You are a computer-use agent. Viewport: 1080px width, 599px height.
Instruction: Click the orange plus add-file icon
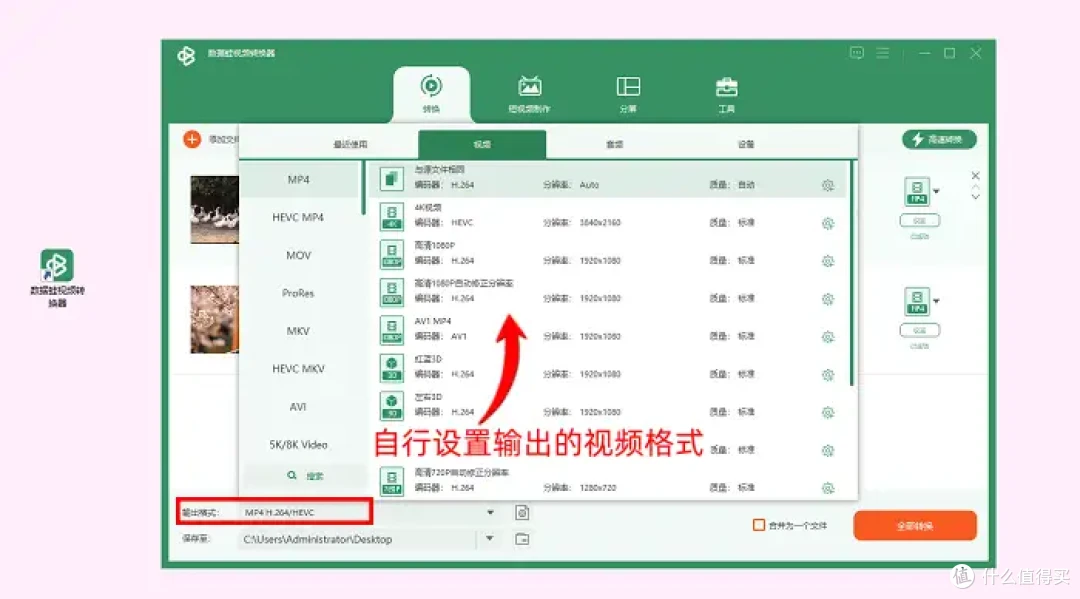tap(191, 139)
